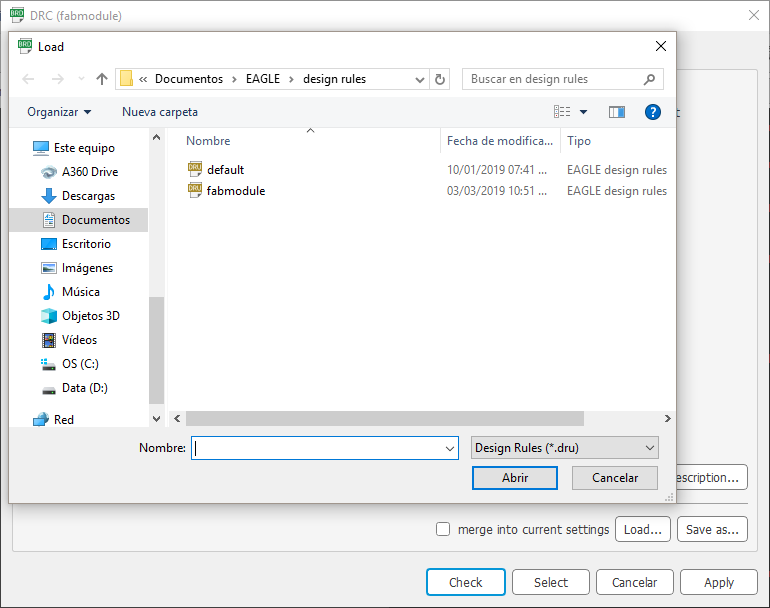Click Check button in DRC window
Viewport: 770px width, 608px height.
click(466, 582)
